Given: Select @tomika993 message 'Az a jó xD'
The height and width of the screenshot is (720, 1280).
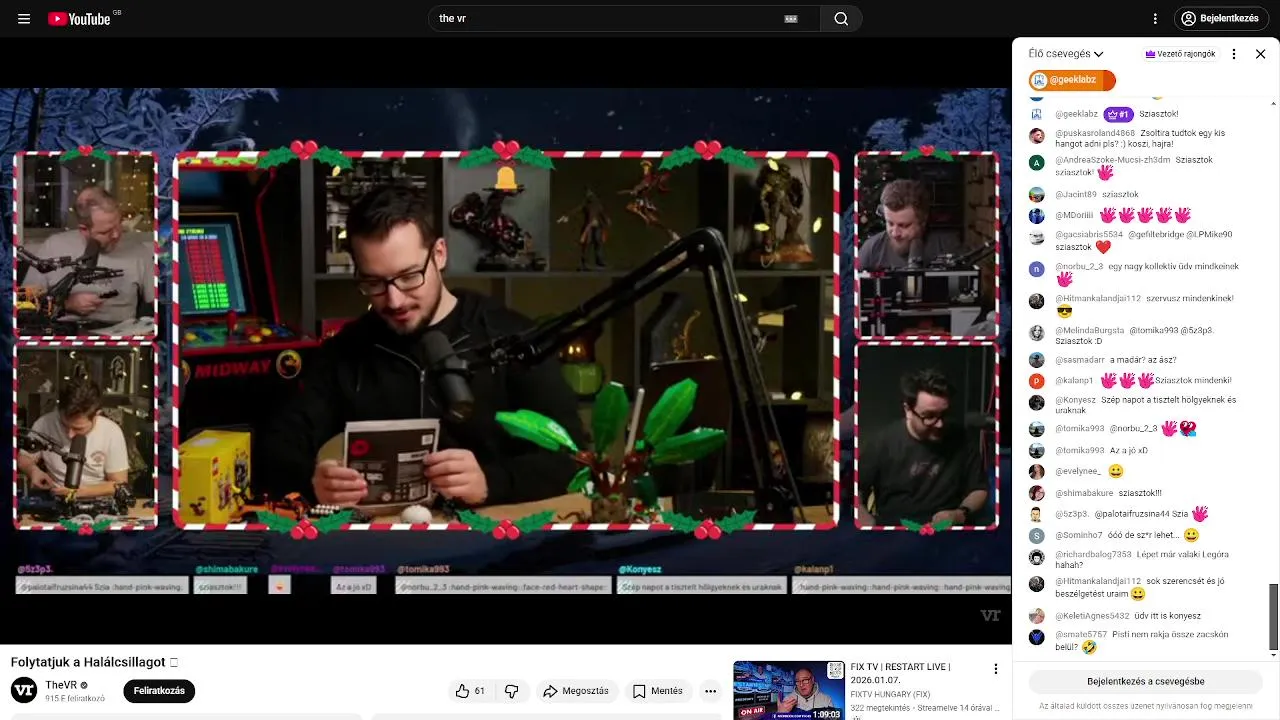Looking at the screenshot, I should tap(1129, 451).
